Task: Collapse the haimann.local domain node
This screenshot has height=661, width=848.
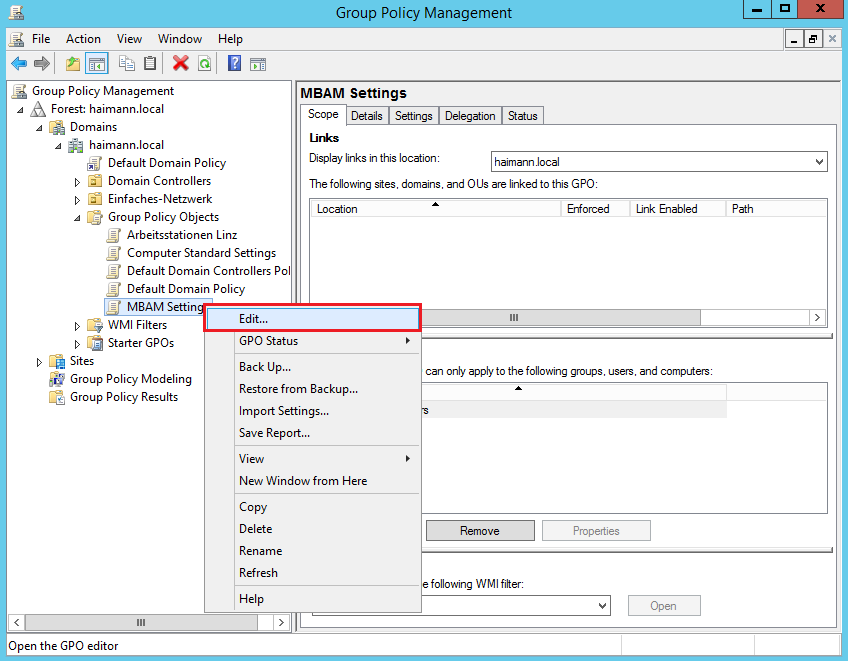Action: (x=58, y=146)
